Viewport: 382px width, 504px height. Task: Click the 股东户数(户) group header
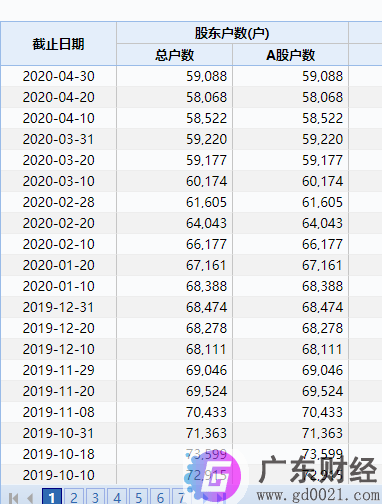coord(232,33)
